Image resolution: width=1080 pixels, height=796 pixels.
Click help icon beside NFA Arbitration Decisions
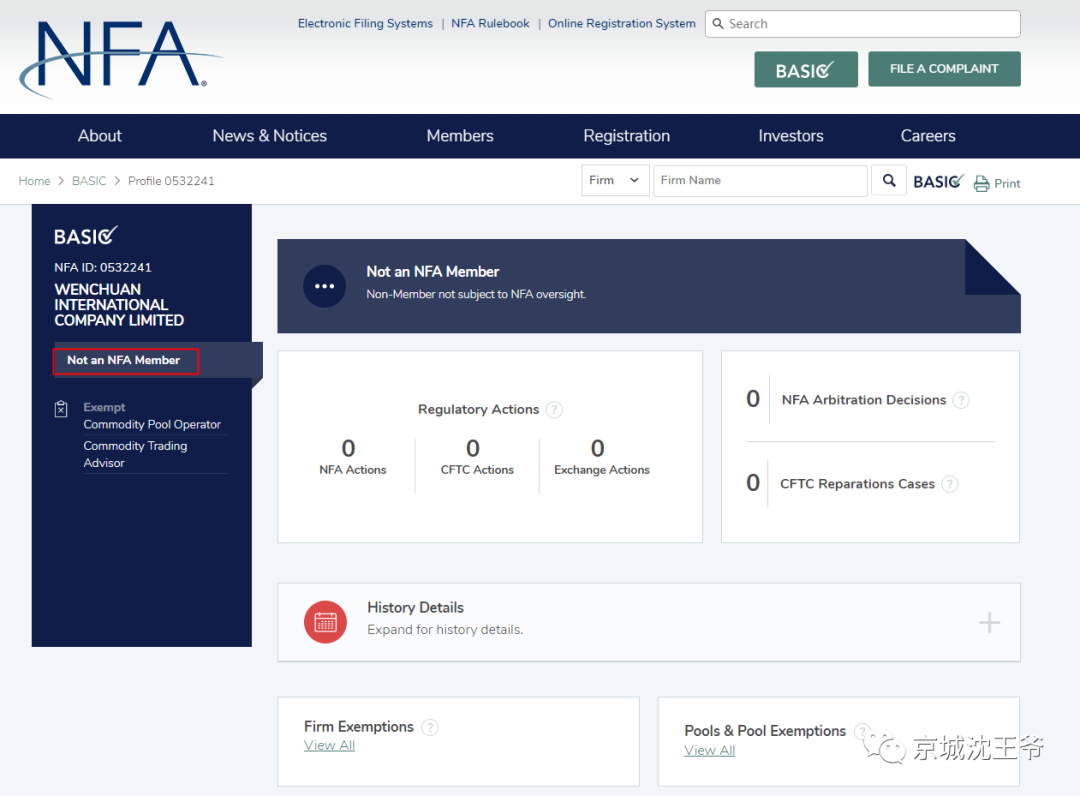click(x=961, y=400)
